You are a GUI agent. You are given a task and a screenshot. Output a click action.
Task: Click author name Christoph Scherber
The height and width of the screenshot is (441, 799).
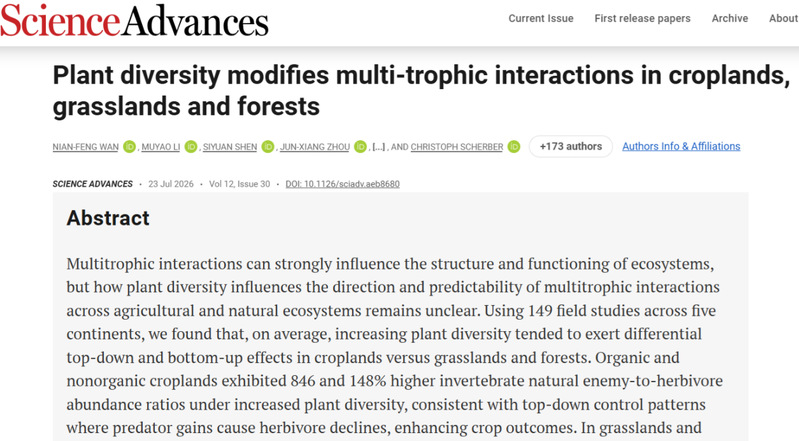(457, 147)
